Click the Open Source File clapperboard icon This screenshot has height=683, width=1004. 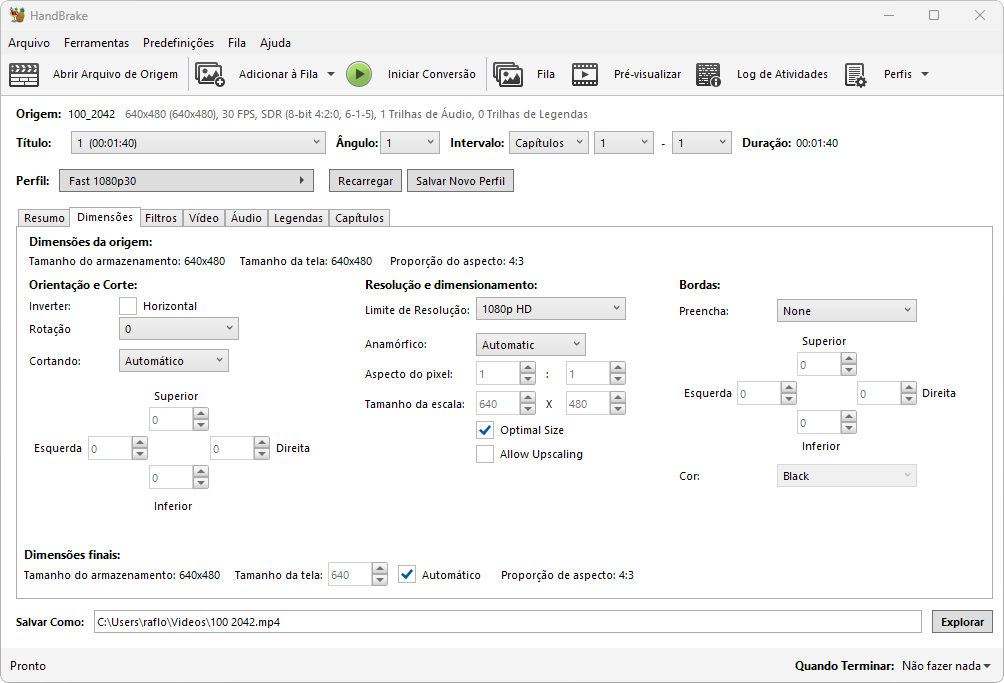(x=24, y=74)
